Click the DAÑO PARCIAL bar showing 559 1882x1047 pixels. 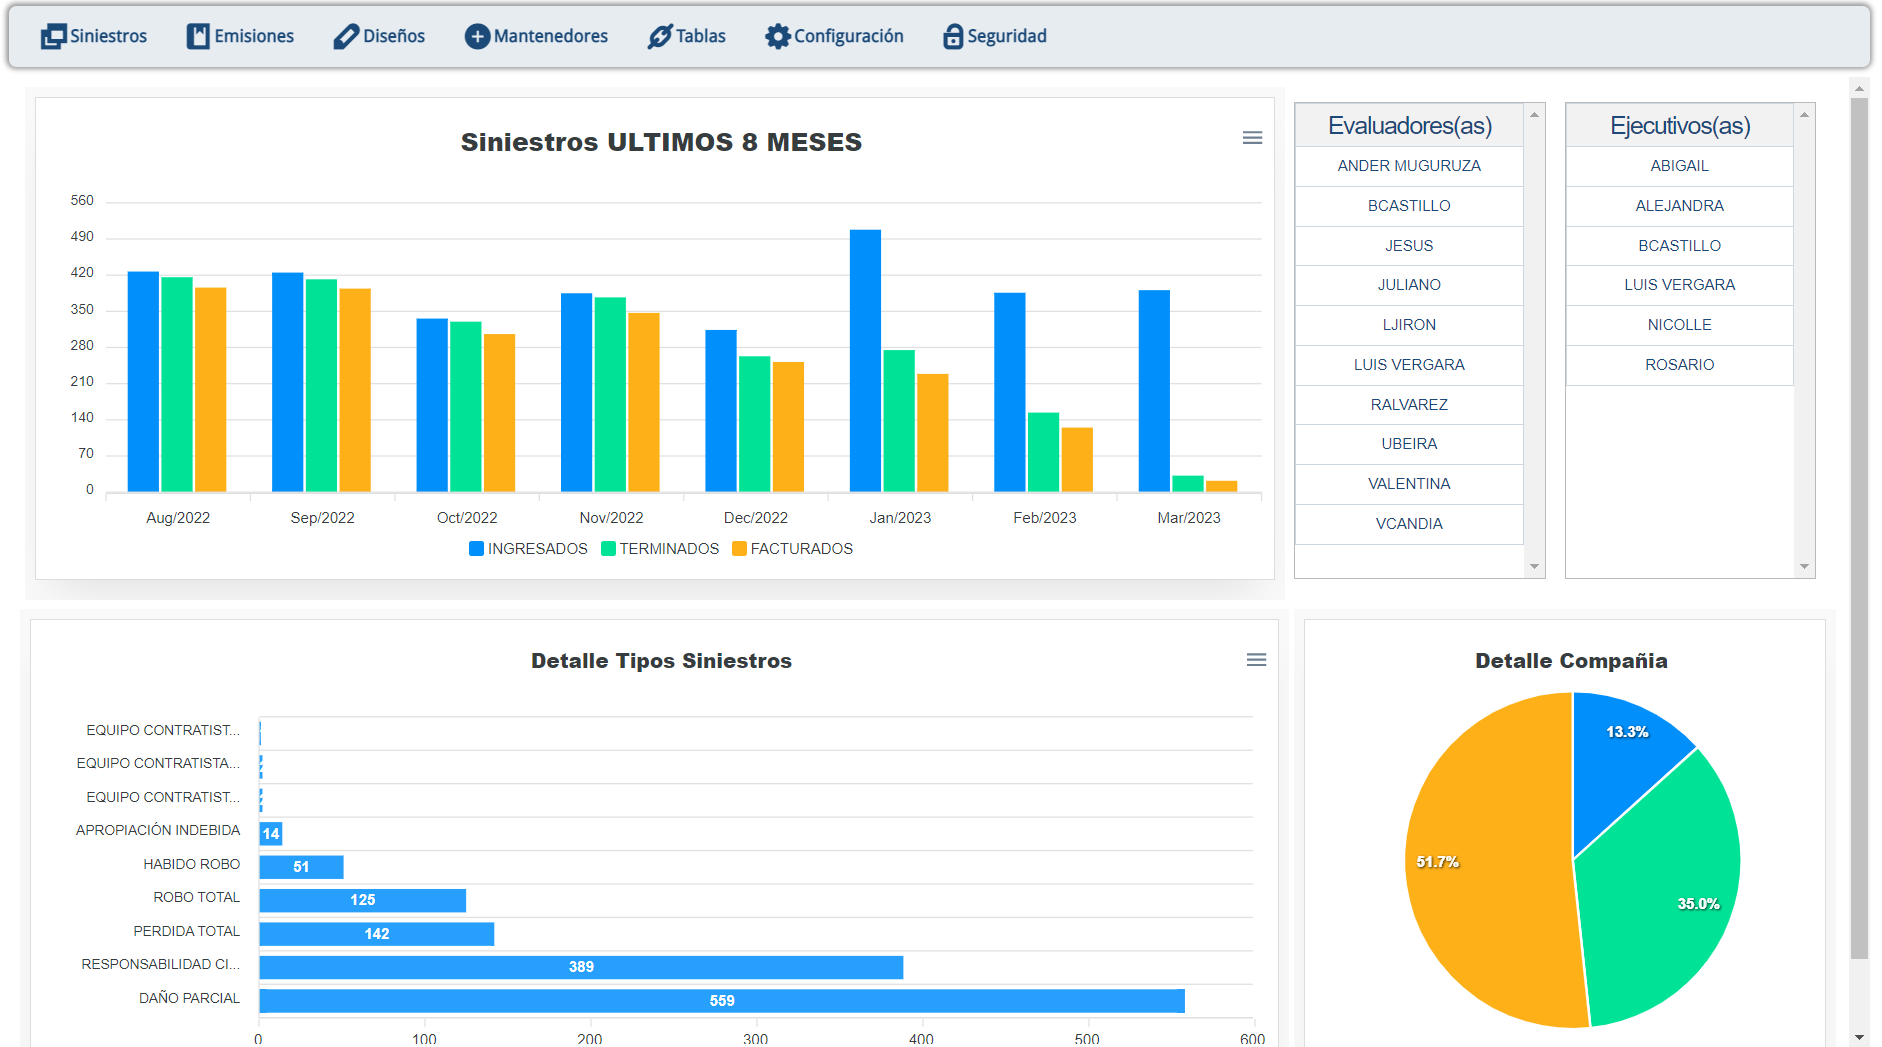tap(721, 1001)
